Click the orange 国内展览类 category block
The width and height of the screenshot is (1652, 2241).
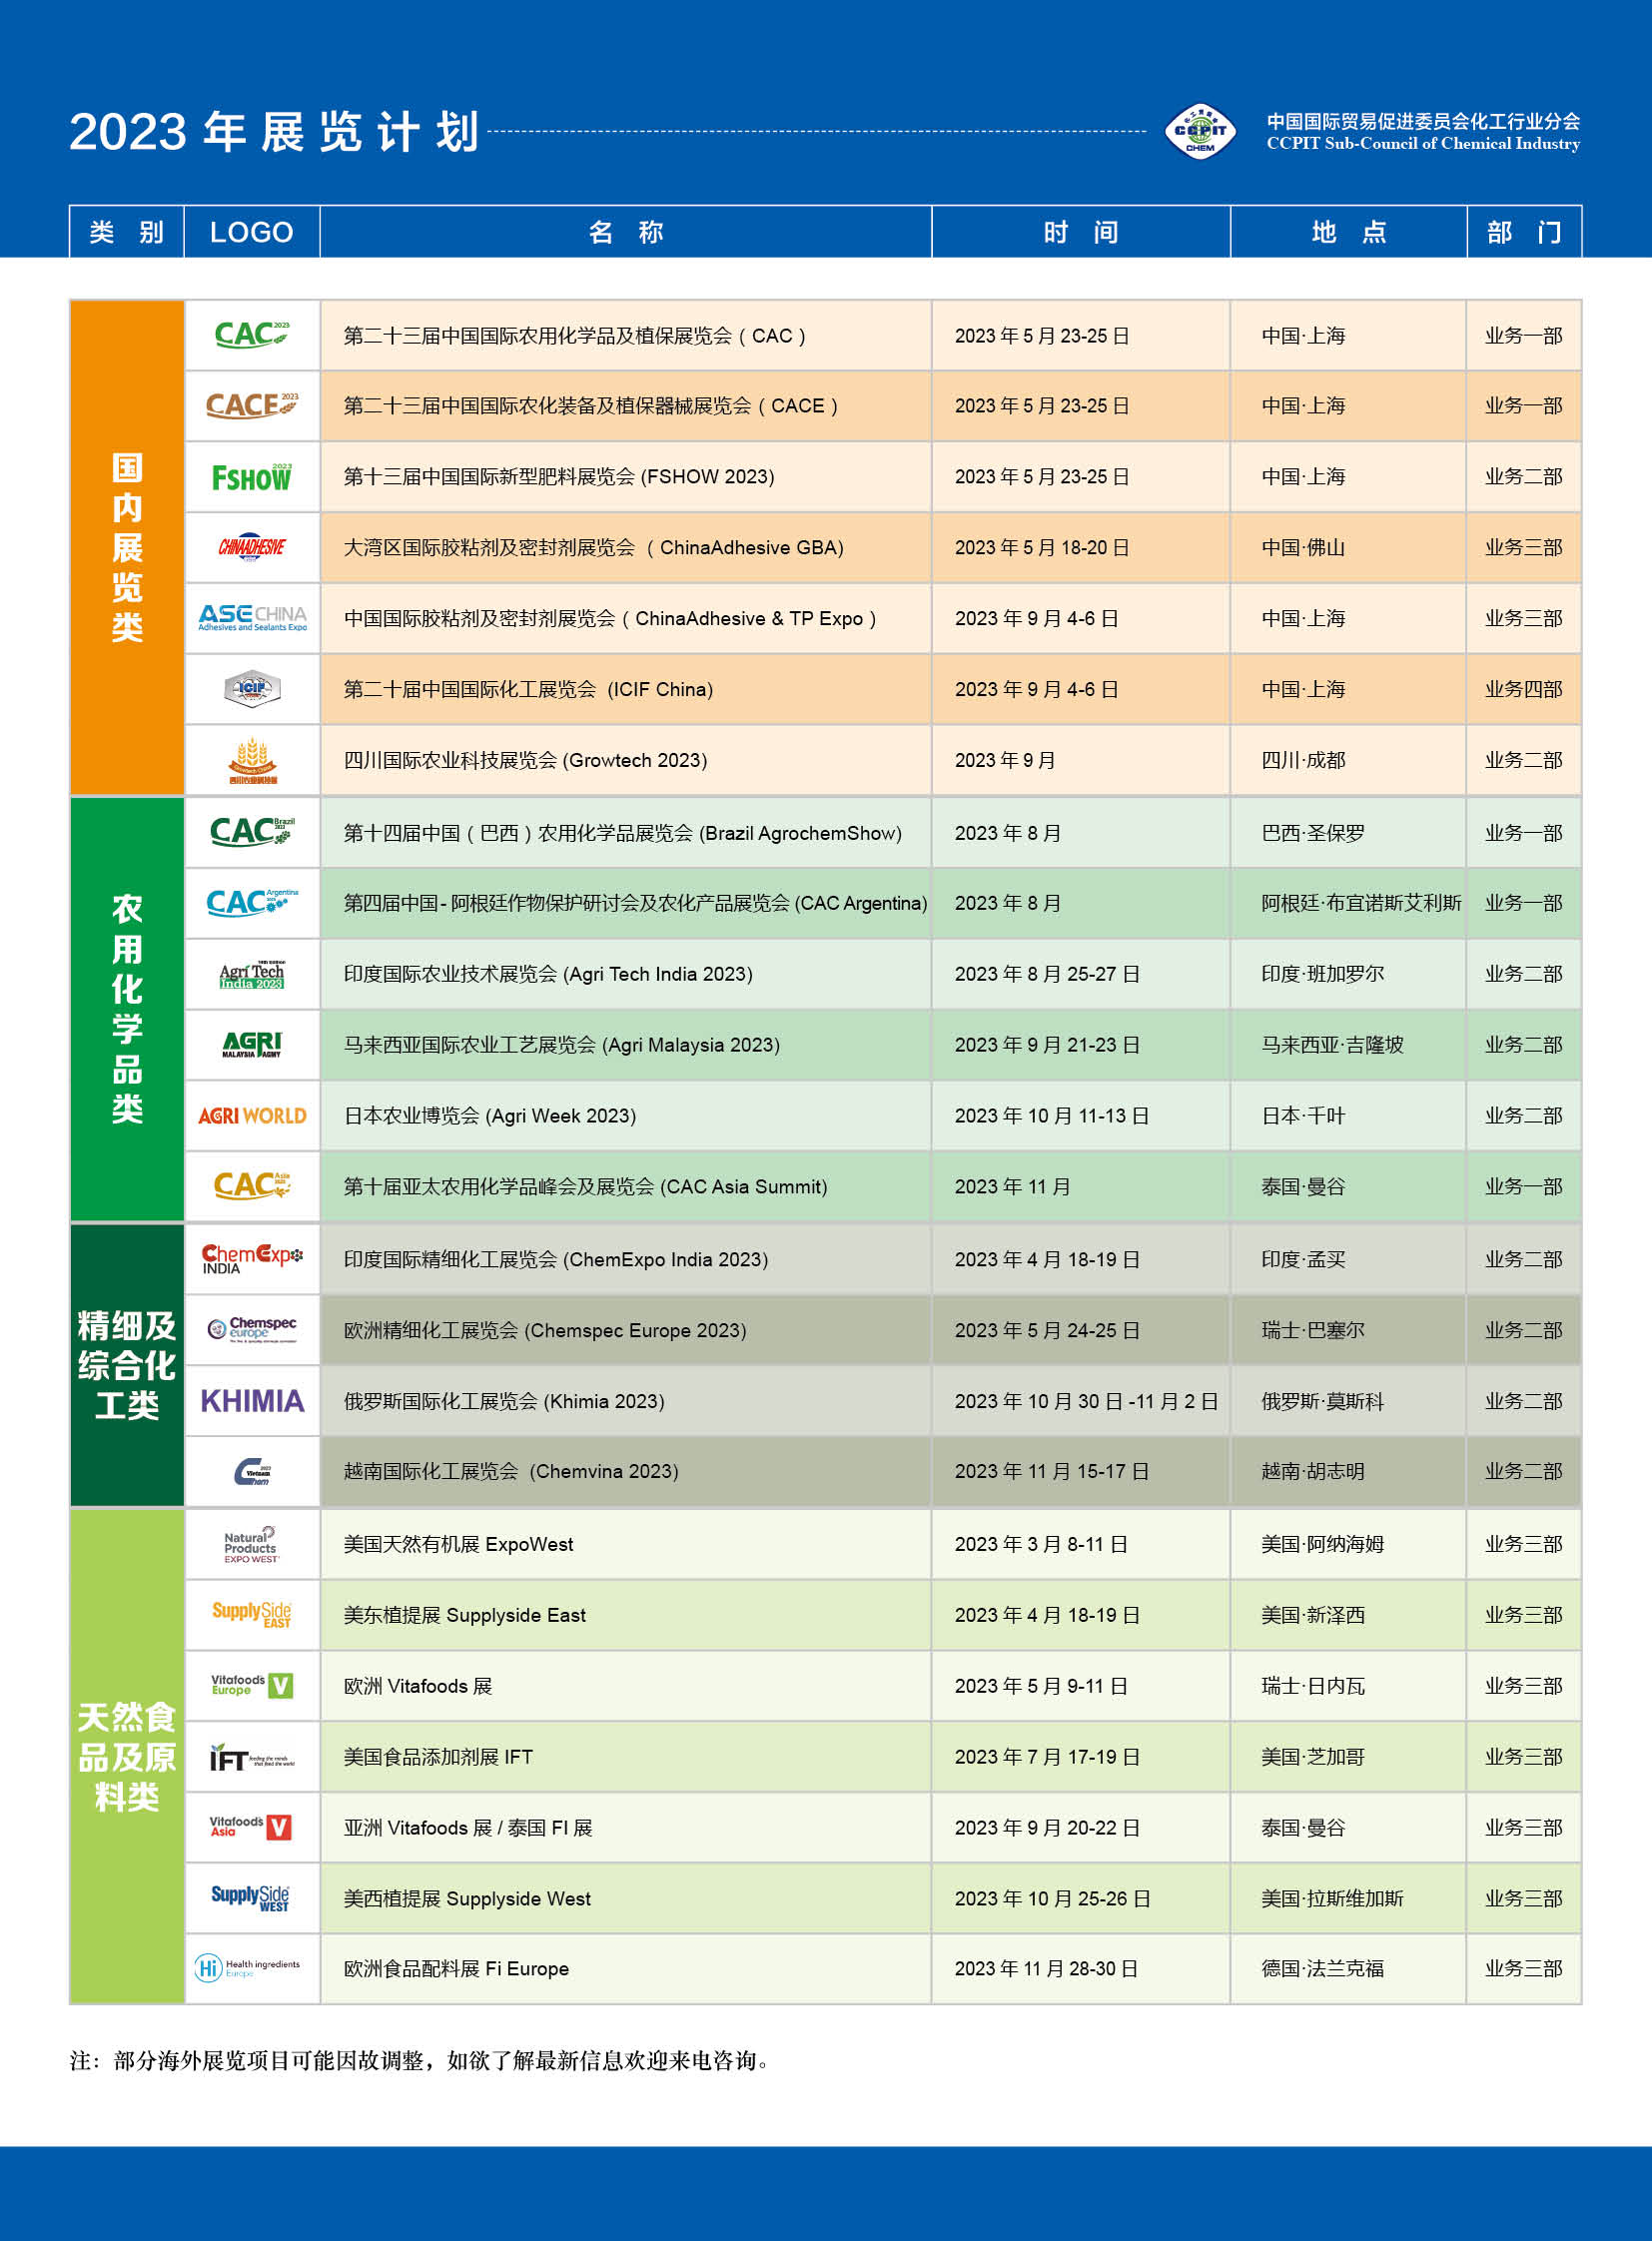(127, 547)
